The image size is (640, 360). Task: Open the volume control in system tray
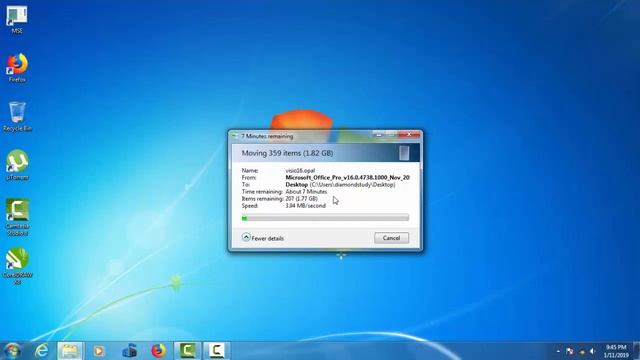tap(593, 351)
